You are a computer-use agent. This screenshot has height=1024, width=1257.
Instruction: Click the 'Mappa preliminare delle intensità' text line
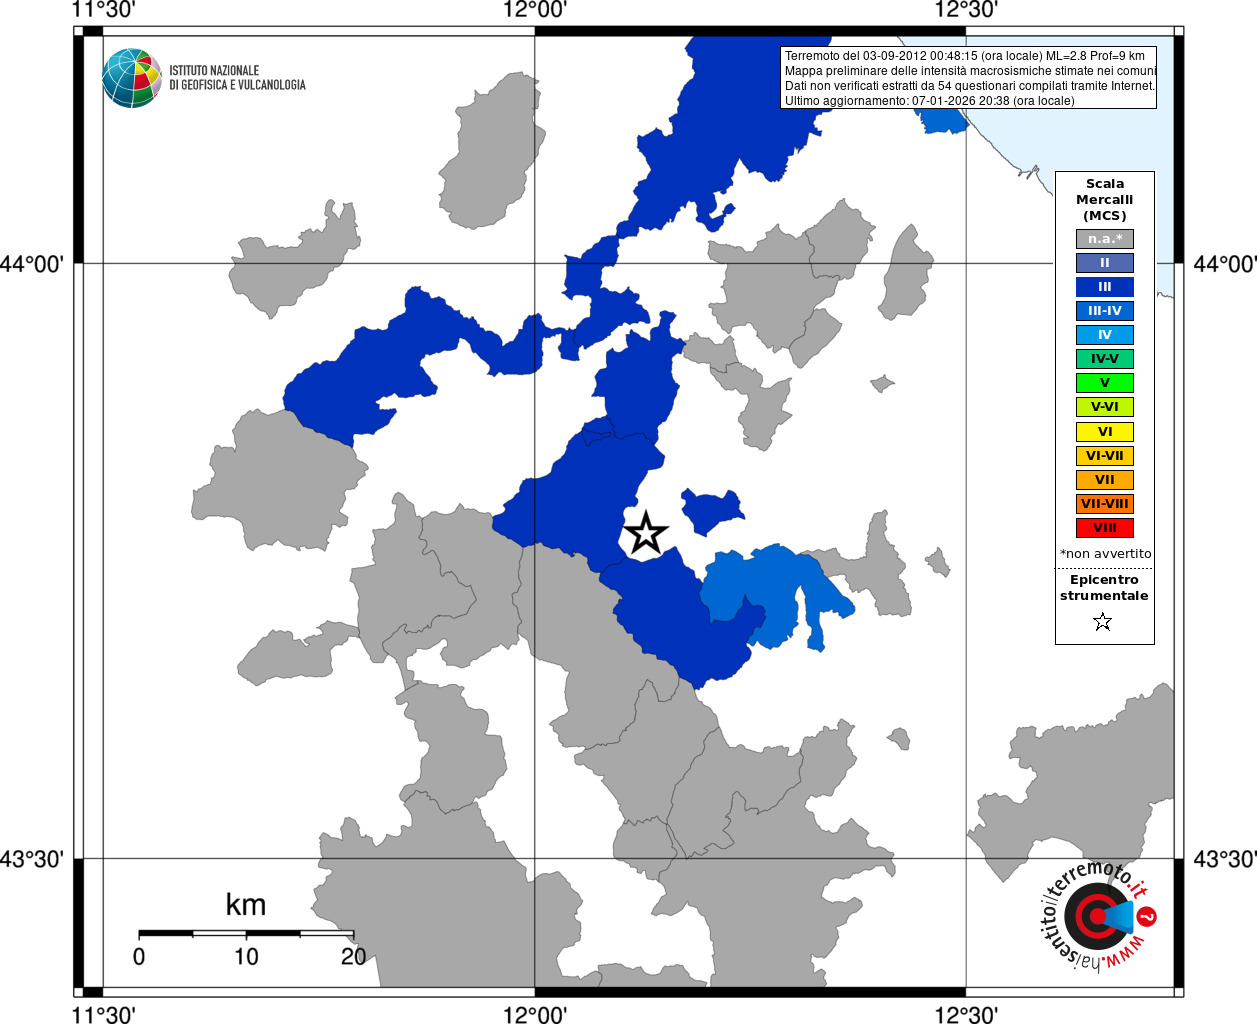[970, 71]
